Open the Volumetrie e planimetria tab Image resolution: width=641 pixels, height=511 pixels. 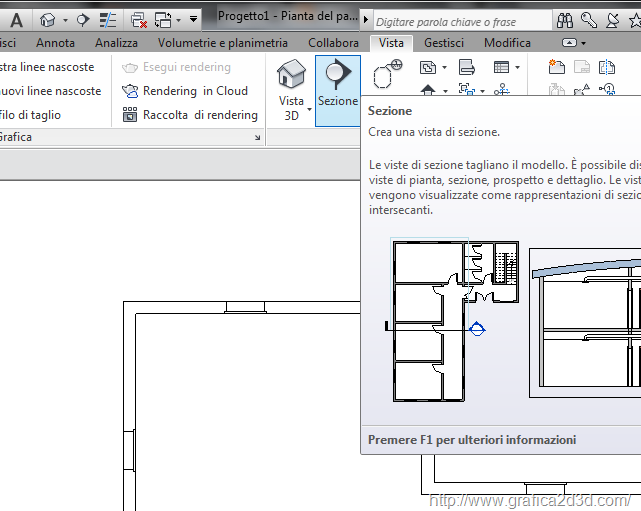click(222, 43)
